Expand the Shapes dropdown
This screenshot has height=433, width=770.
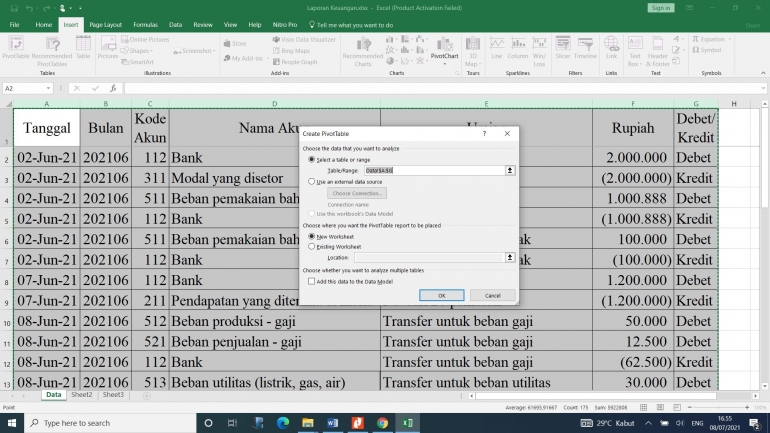point(152,51)
